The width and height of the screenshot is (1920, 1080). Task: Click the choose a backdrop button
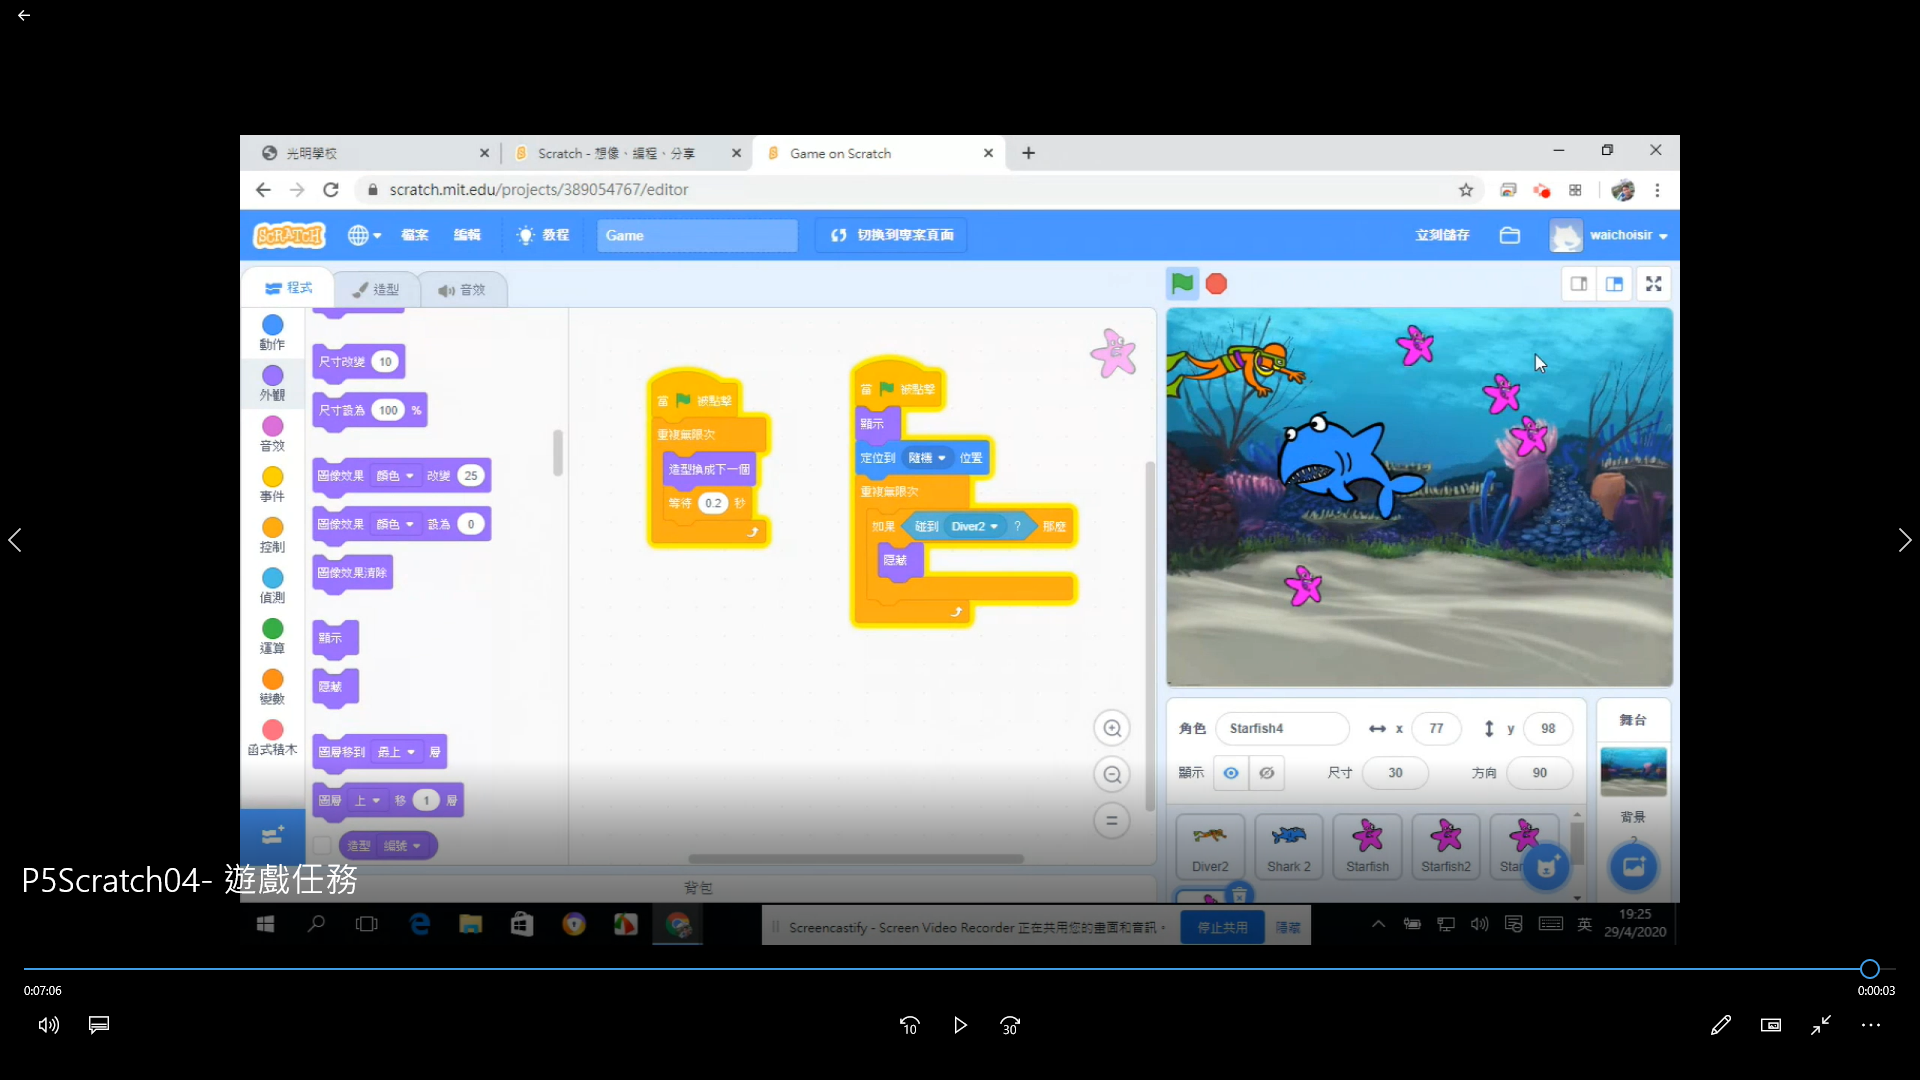click(x=1634, y=866)
